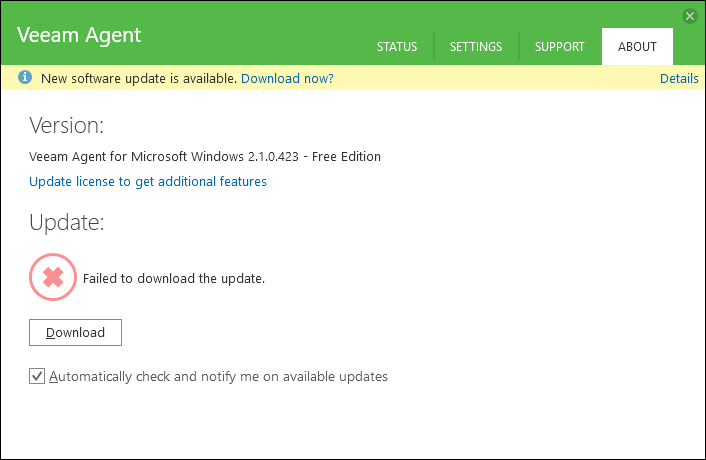Open the STATUS tab

[397, 46]
